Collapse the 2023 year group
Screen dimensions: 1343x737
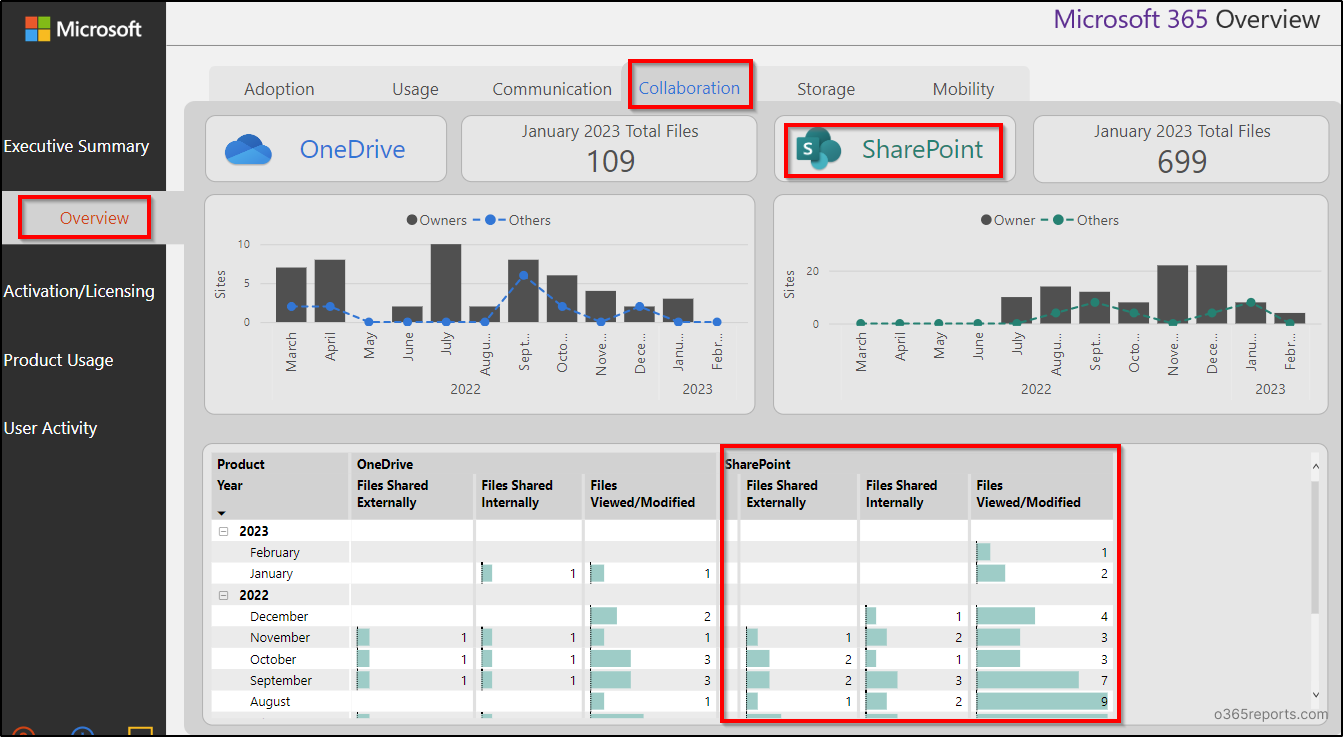click(x=224, y=532)
